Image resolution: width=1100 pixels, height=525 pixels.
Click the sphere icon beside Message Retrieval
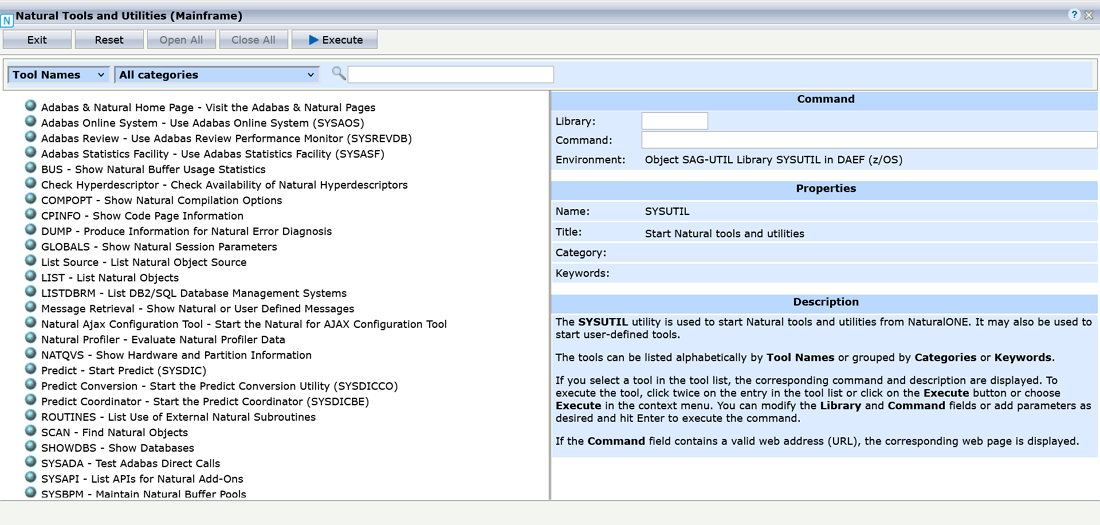coord(30,307)
